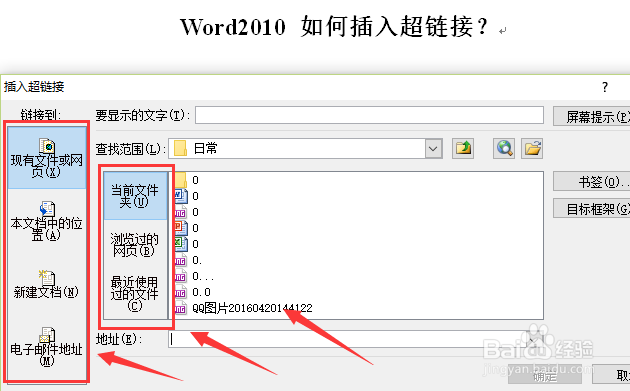Select file named "0..." in the list
Viewport: 630px width, 391px height.
tap(194, 276)
